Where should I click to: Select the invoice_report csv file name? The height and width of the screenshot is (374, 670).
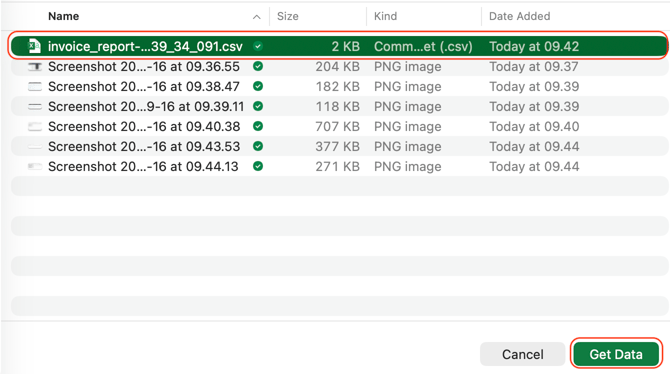(145, 46)
